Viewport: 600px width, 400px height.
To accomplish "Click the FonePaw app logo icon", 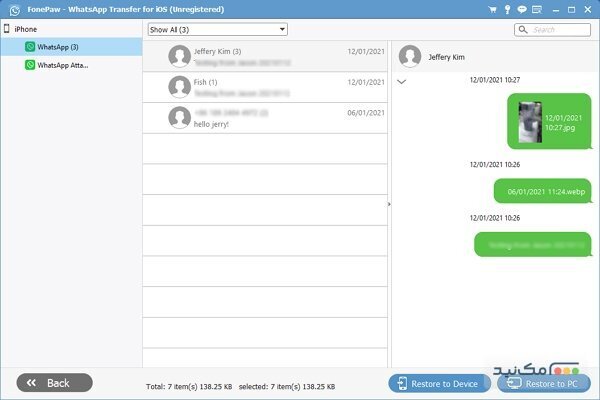I will pos(15,10).
